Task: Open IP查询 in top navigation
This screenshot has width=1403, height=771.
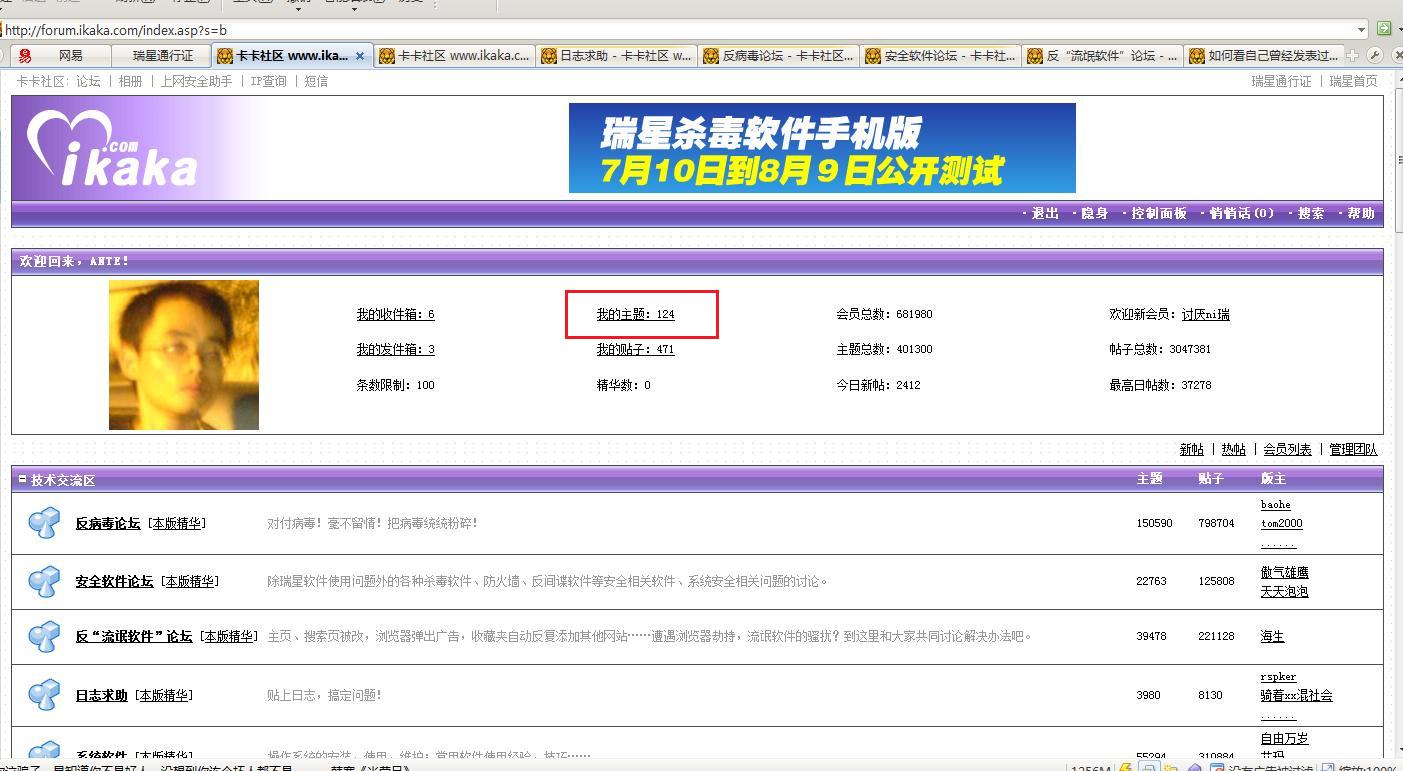Action: 268,81
